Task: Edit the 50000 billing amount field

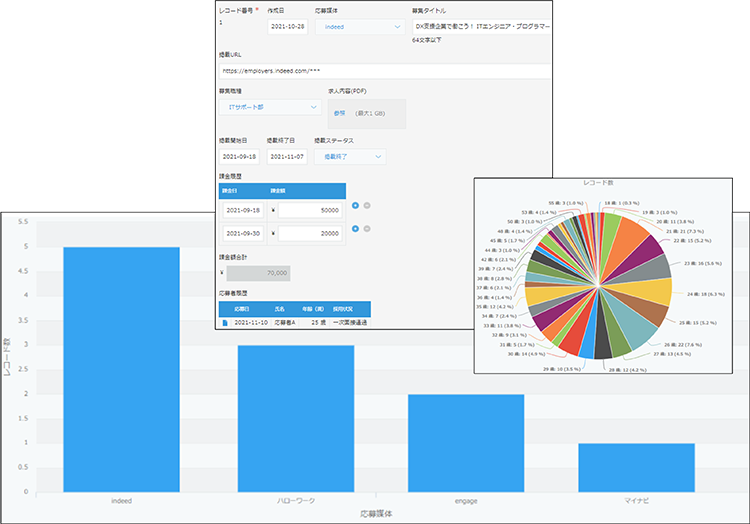Action: coord(310,210)
